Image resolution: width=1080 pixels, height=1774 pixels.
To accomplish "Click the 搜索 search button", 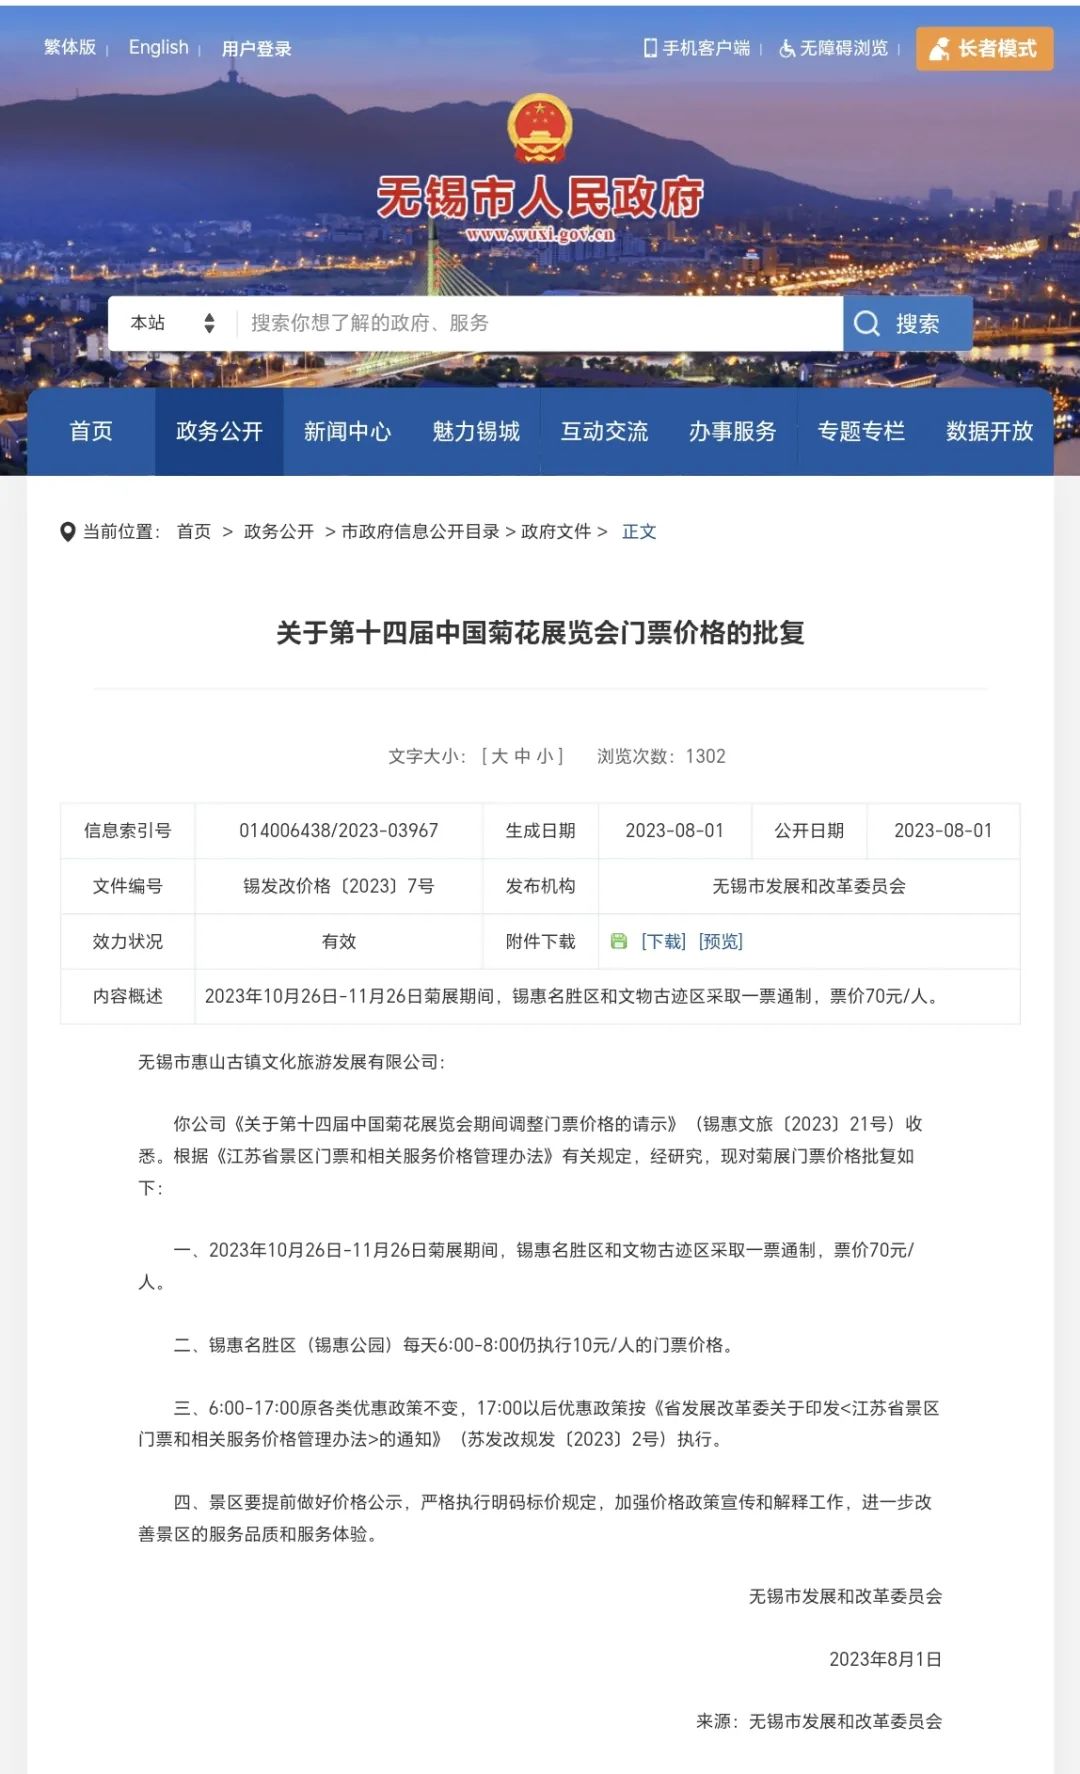I will tap(908, 323).
